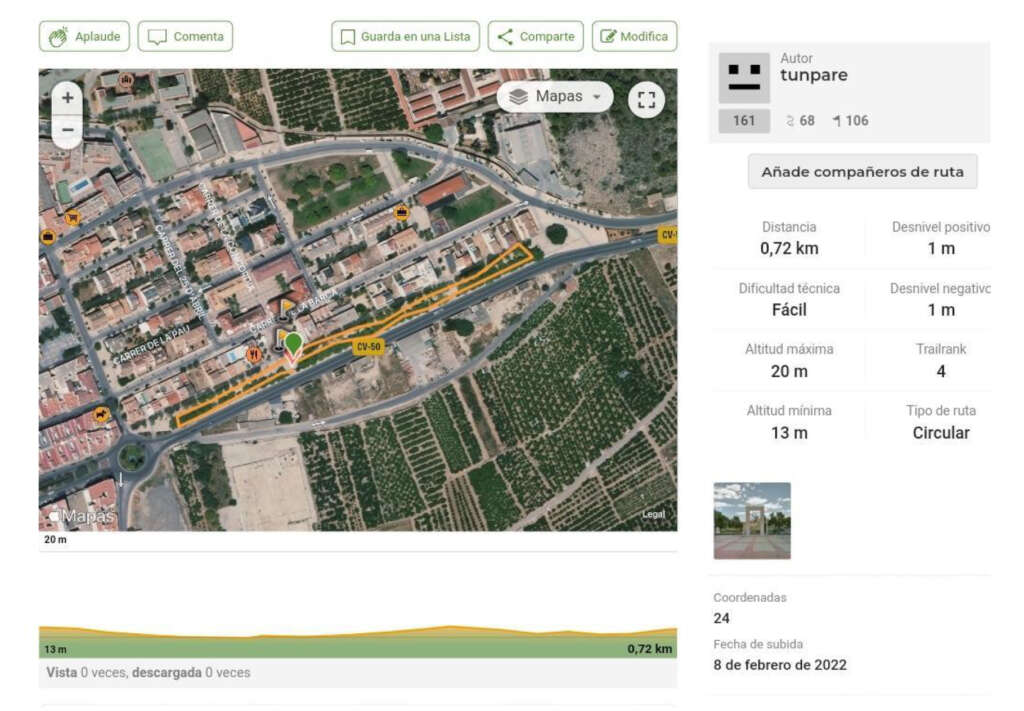Screen dimensions: 1024x711
Task: Save route with Guarda en una Lista
Action: 405,37
